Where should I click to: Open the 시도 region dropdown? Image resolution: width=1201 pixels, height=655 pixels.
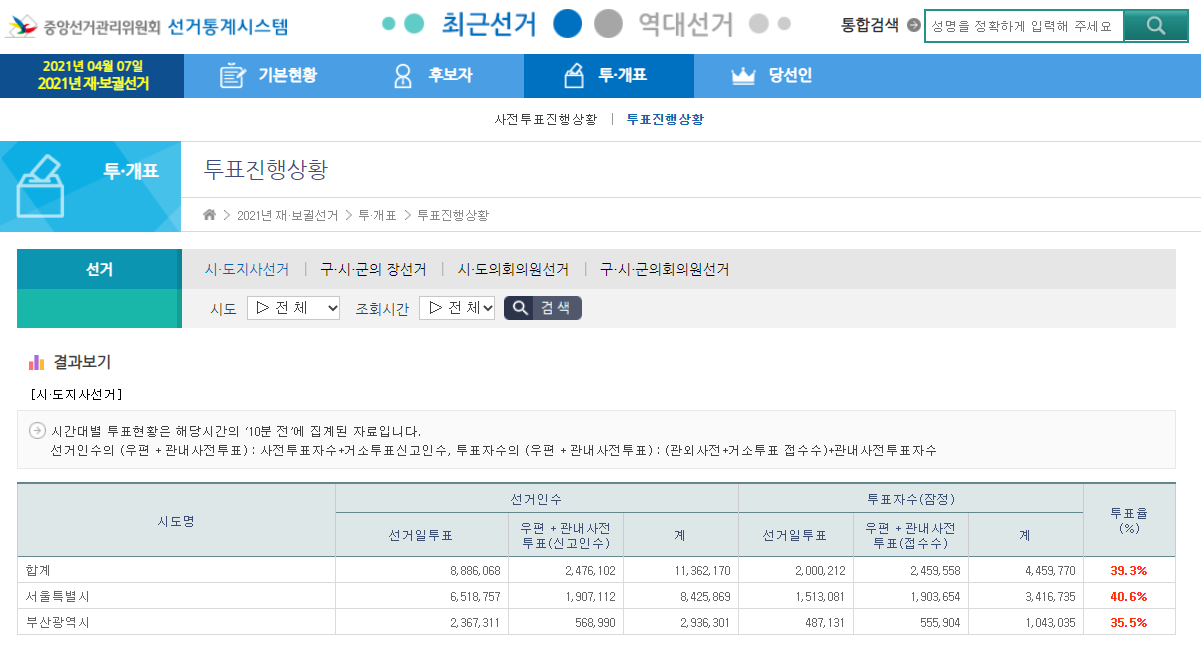coord(293,307)
